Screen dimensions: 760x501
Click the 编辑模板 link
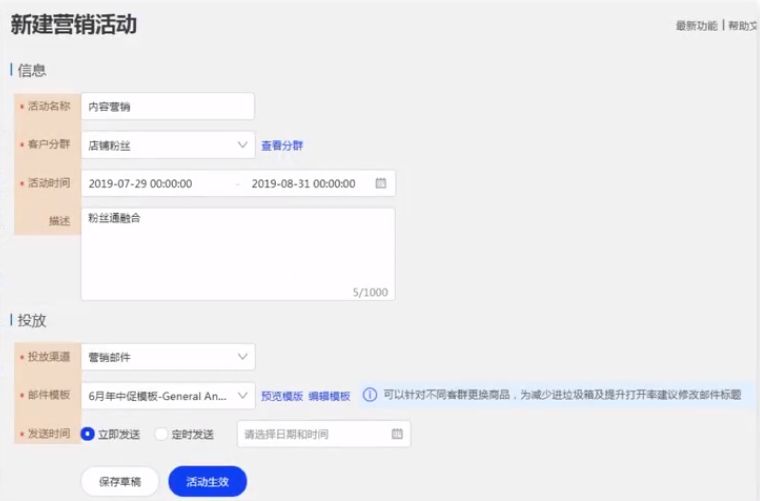point(329,396)
